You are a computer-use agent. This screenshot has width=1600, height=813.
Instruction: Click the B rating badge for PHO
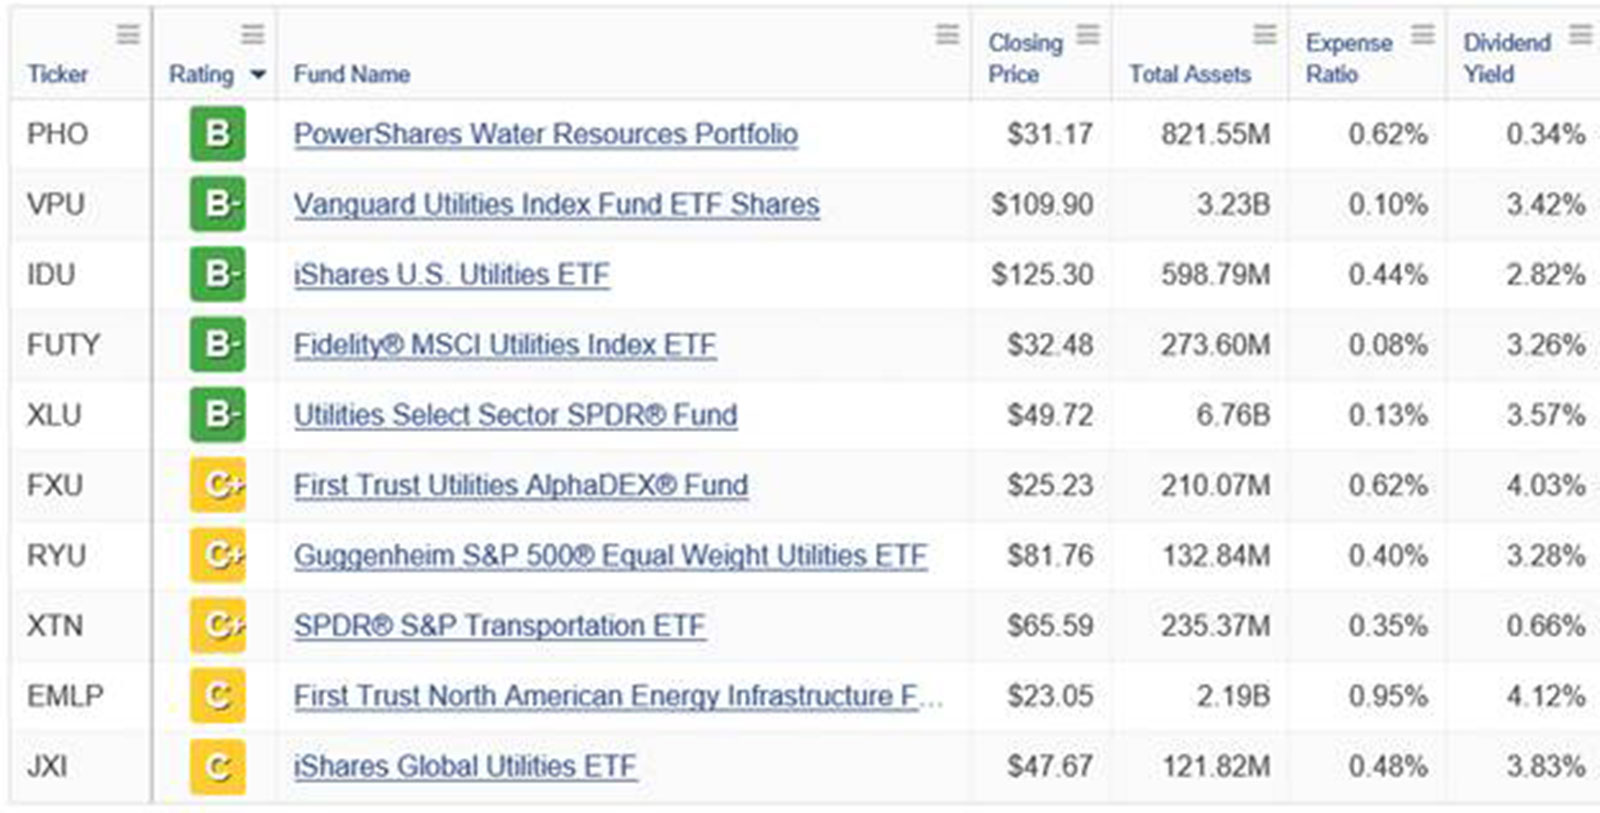tap(218, 134)
